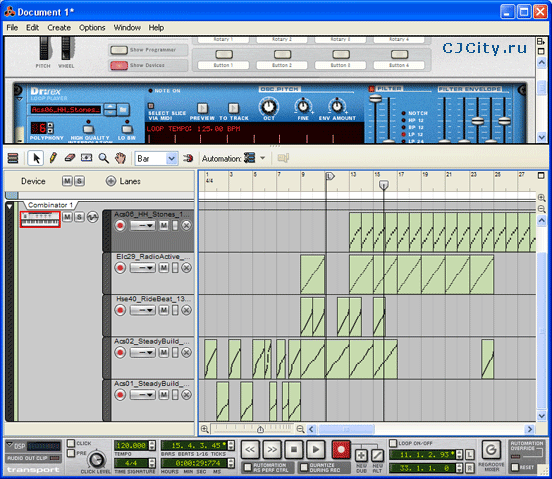
Task: Click New Dub button
Action: pyautogui.click(x=361, y=455)
